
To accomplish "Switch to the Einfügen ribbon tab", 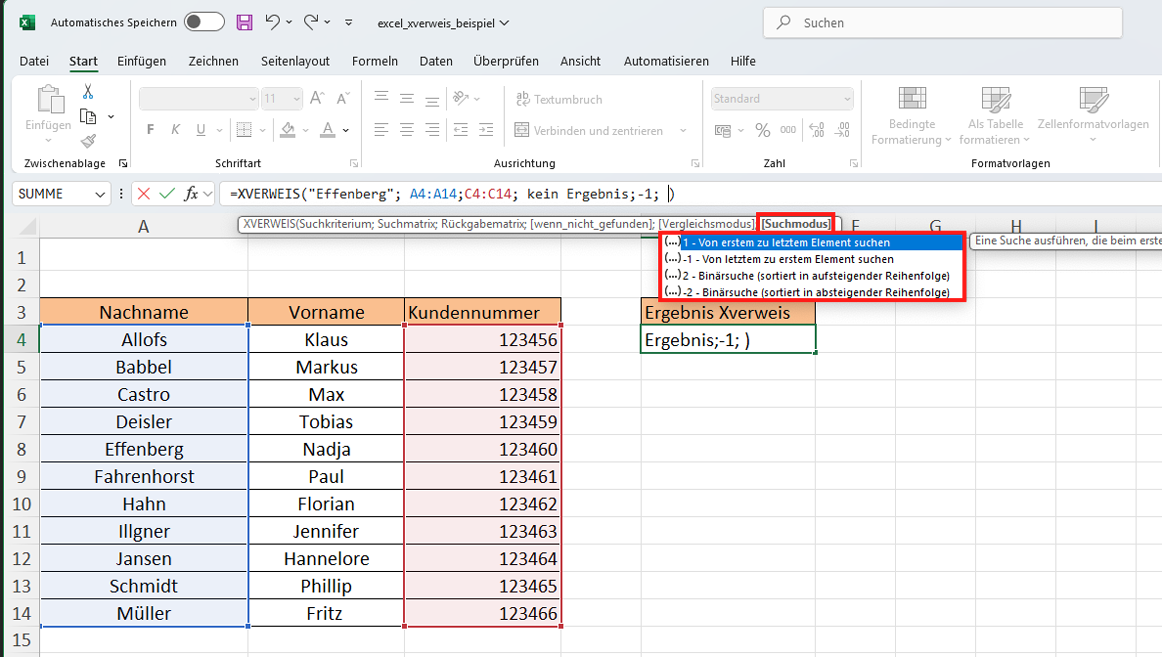I will [142, 61].
